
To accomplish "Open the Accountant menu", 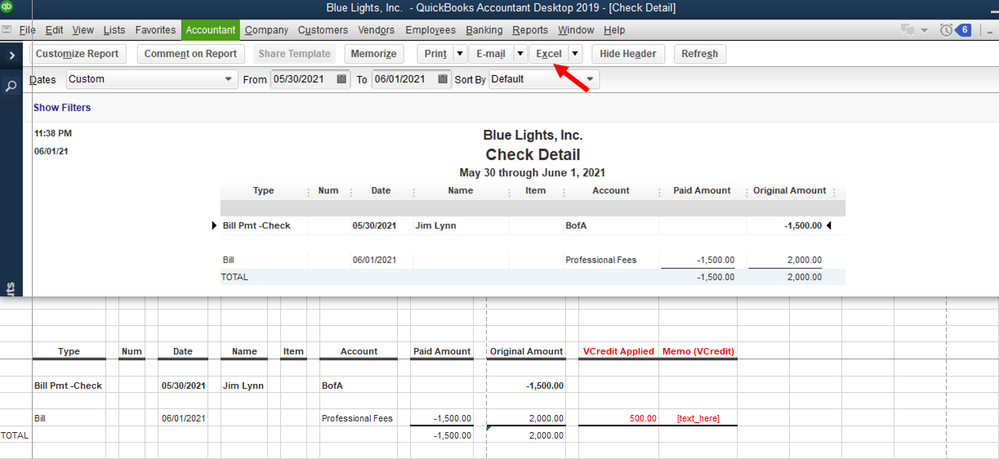I will tap(210, 30).
